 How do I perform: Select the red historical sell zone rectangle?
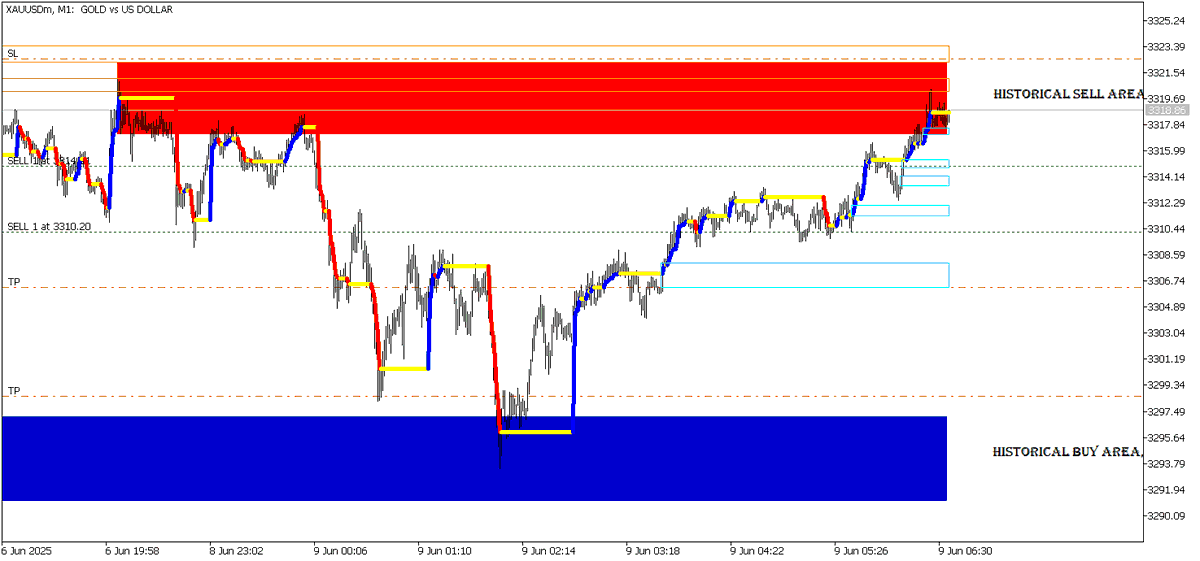click(532, 97)
